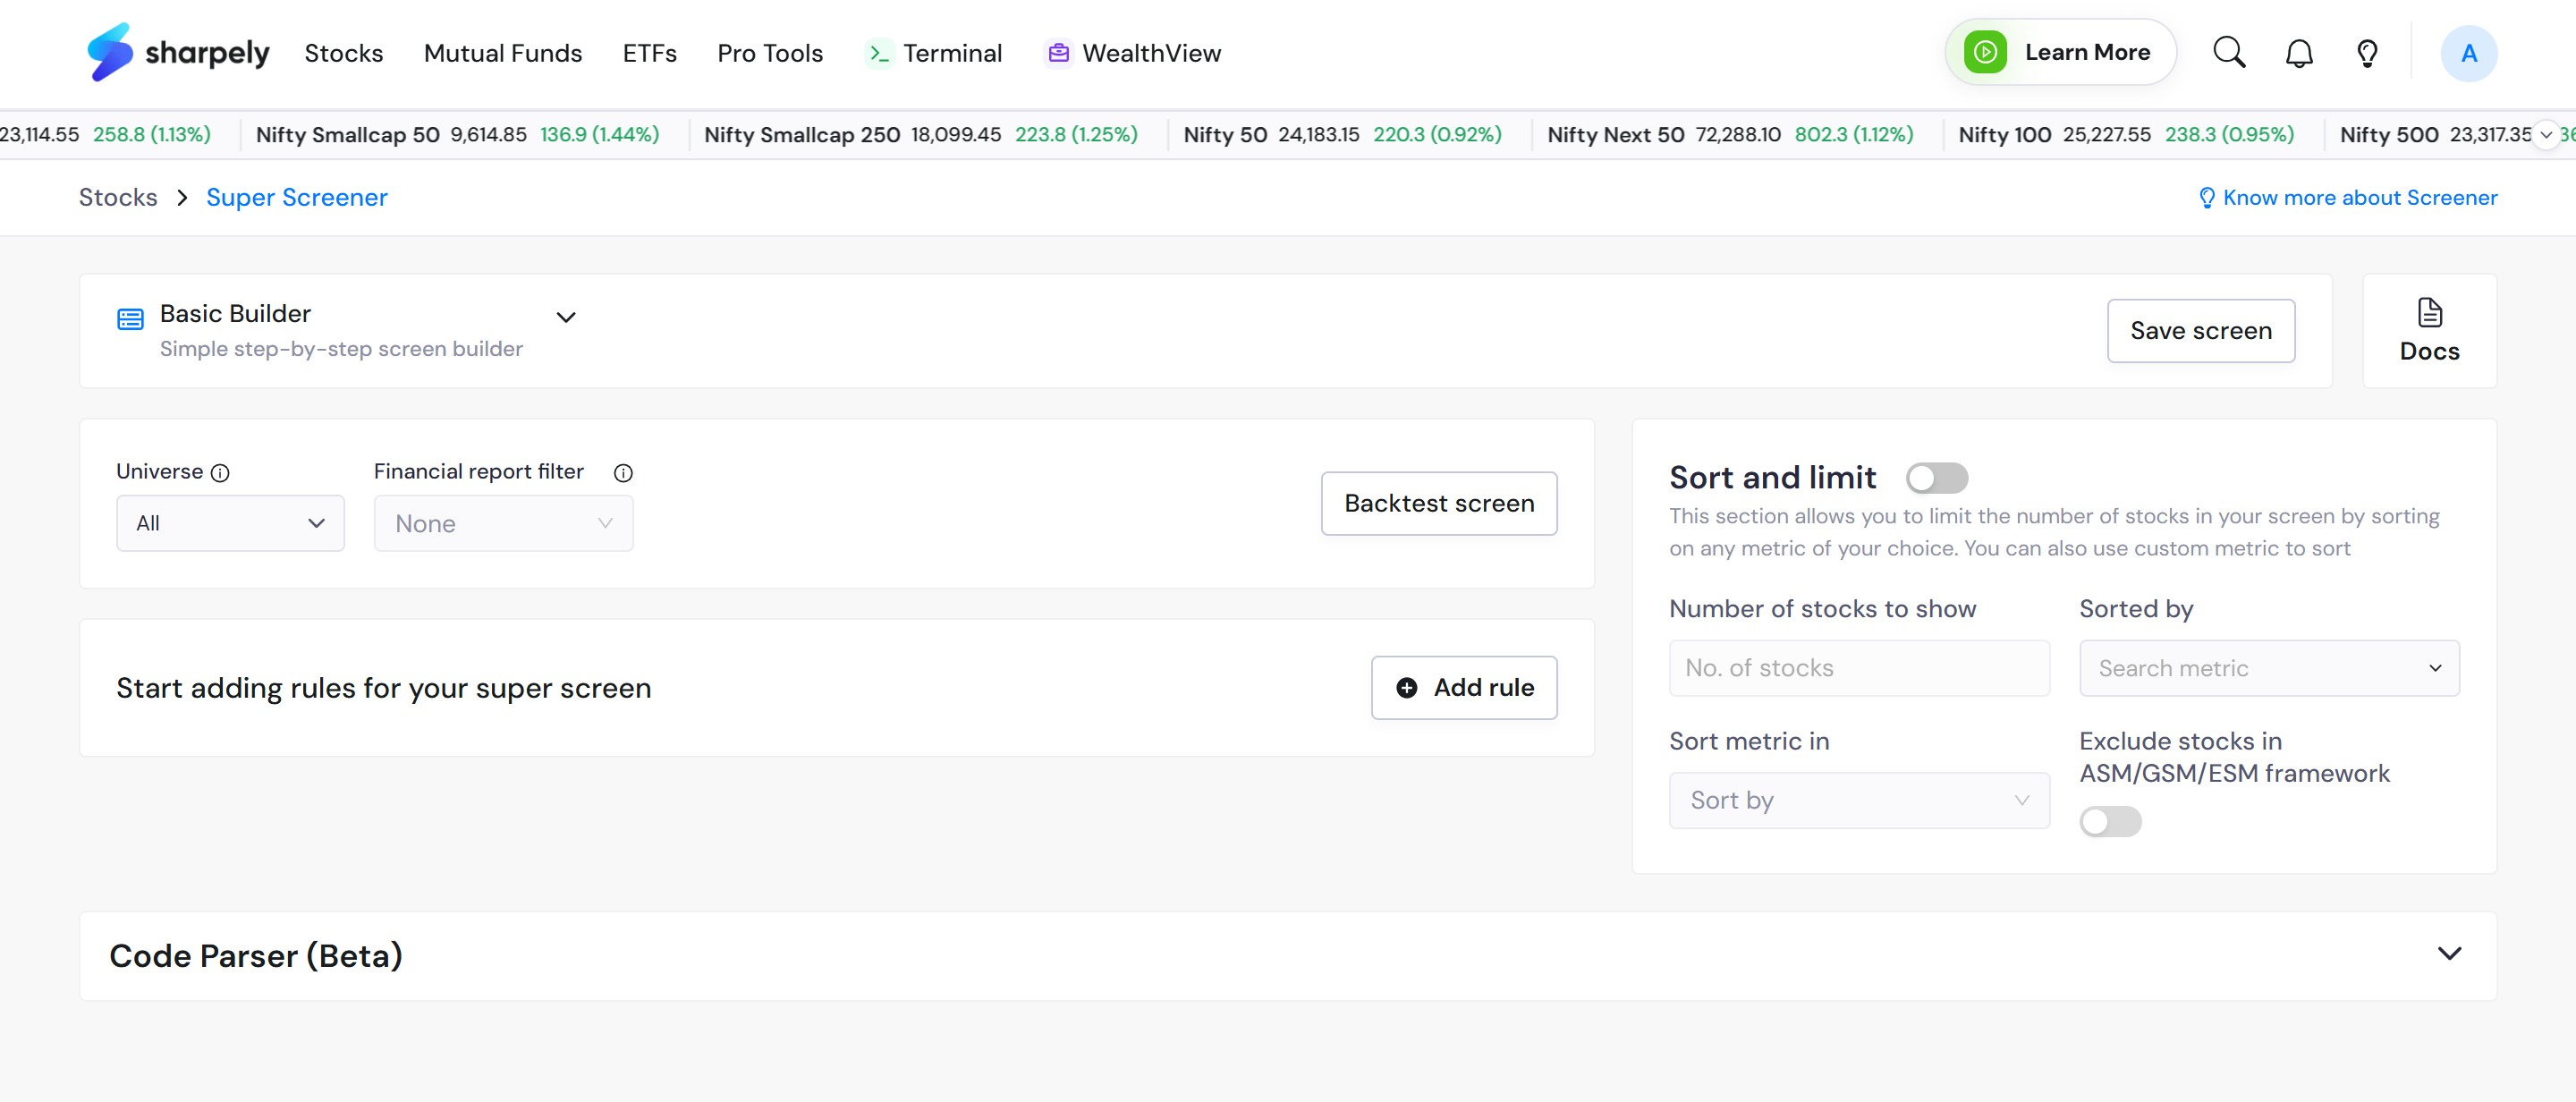2576x1102 pixels.
Task: Click the lightbulb tips icon in header
Action: pyautogui.click(x=2367, y=53)
